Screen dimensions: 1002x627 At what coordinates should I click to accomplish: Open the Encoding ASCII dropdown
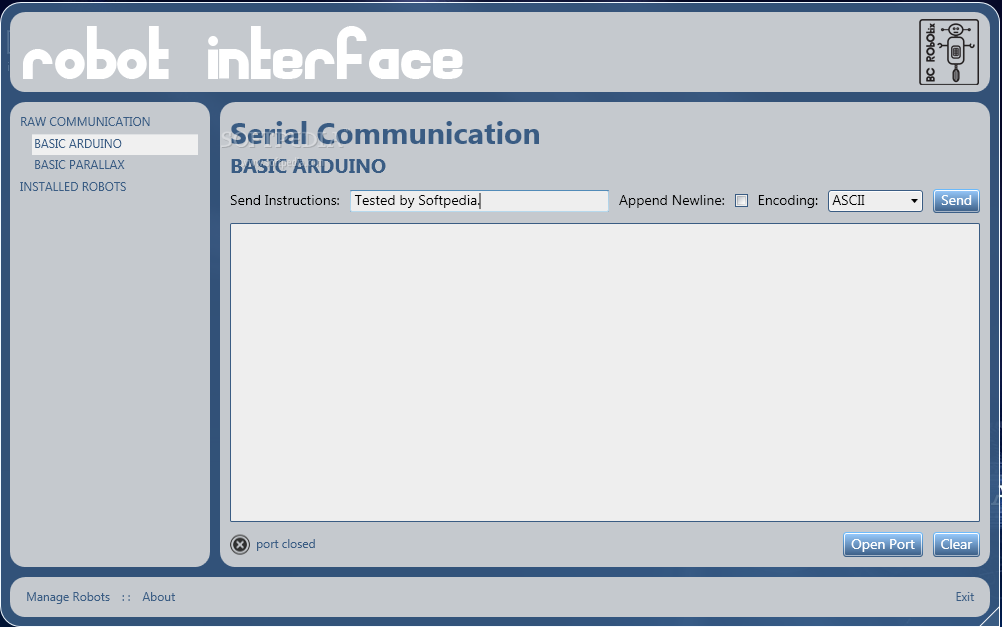tap(874, 201)
